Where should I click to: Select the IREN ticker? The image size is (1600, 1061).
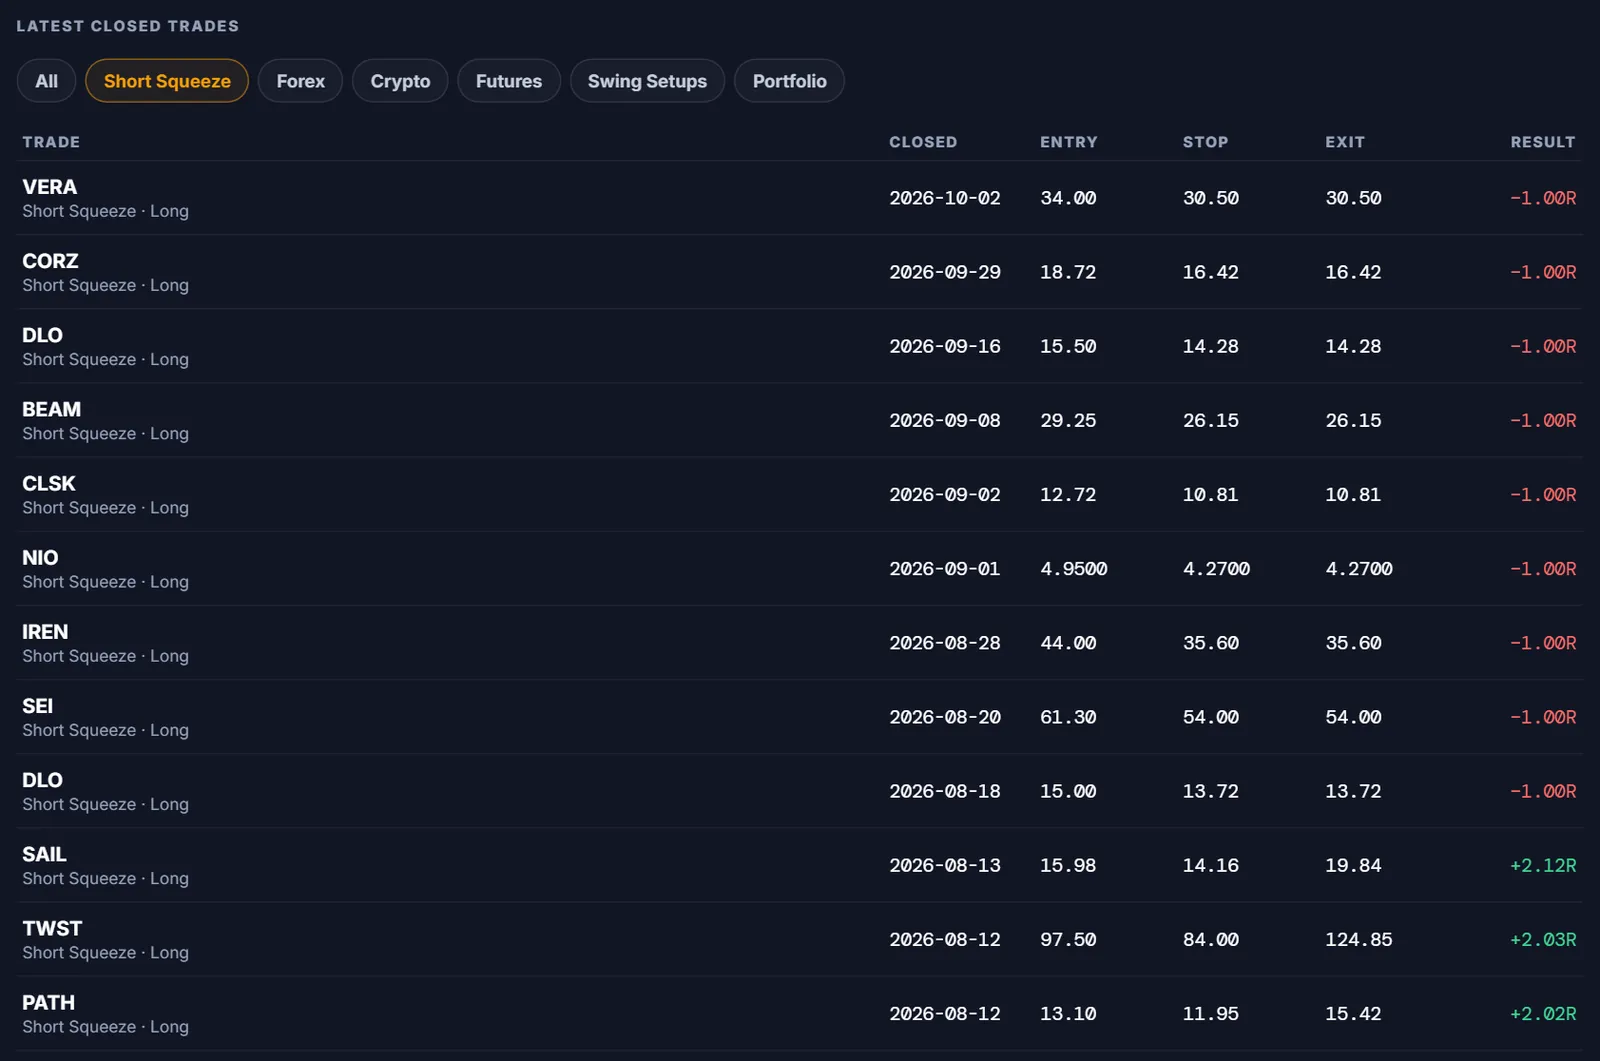pyautogui.click(x=45, y=631)
